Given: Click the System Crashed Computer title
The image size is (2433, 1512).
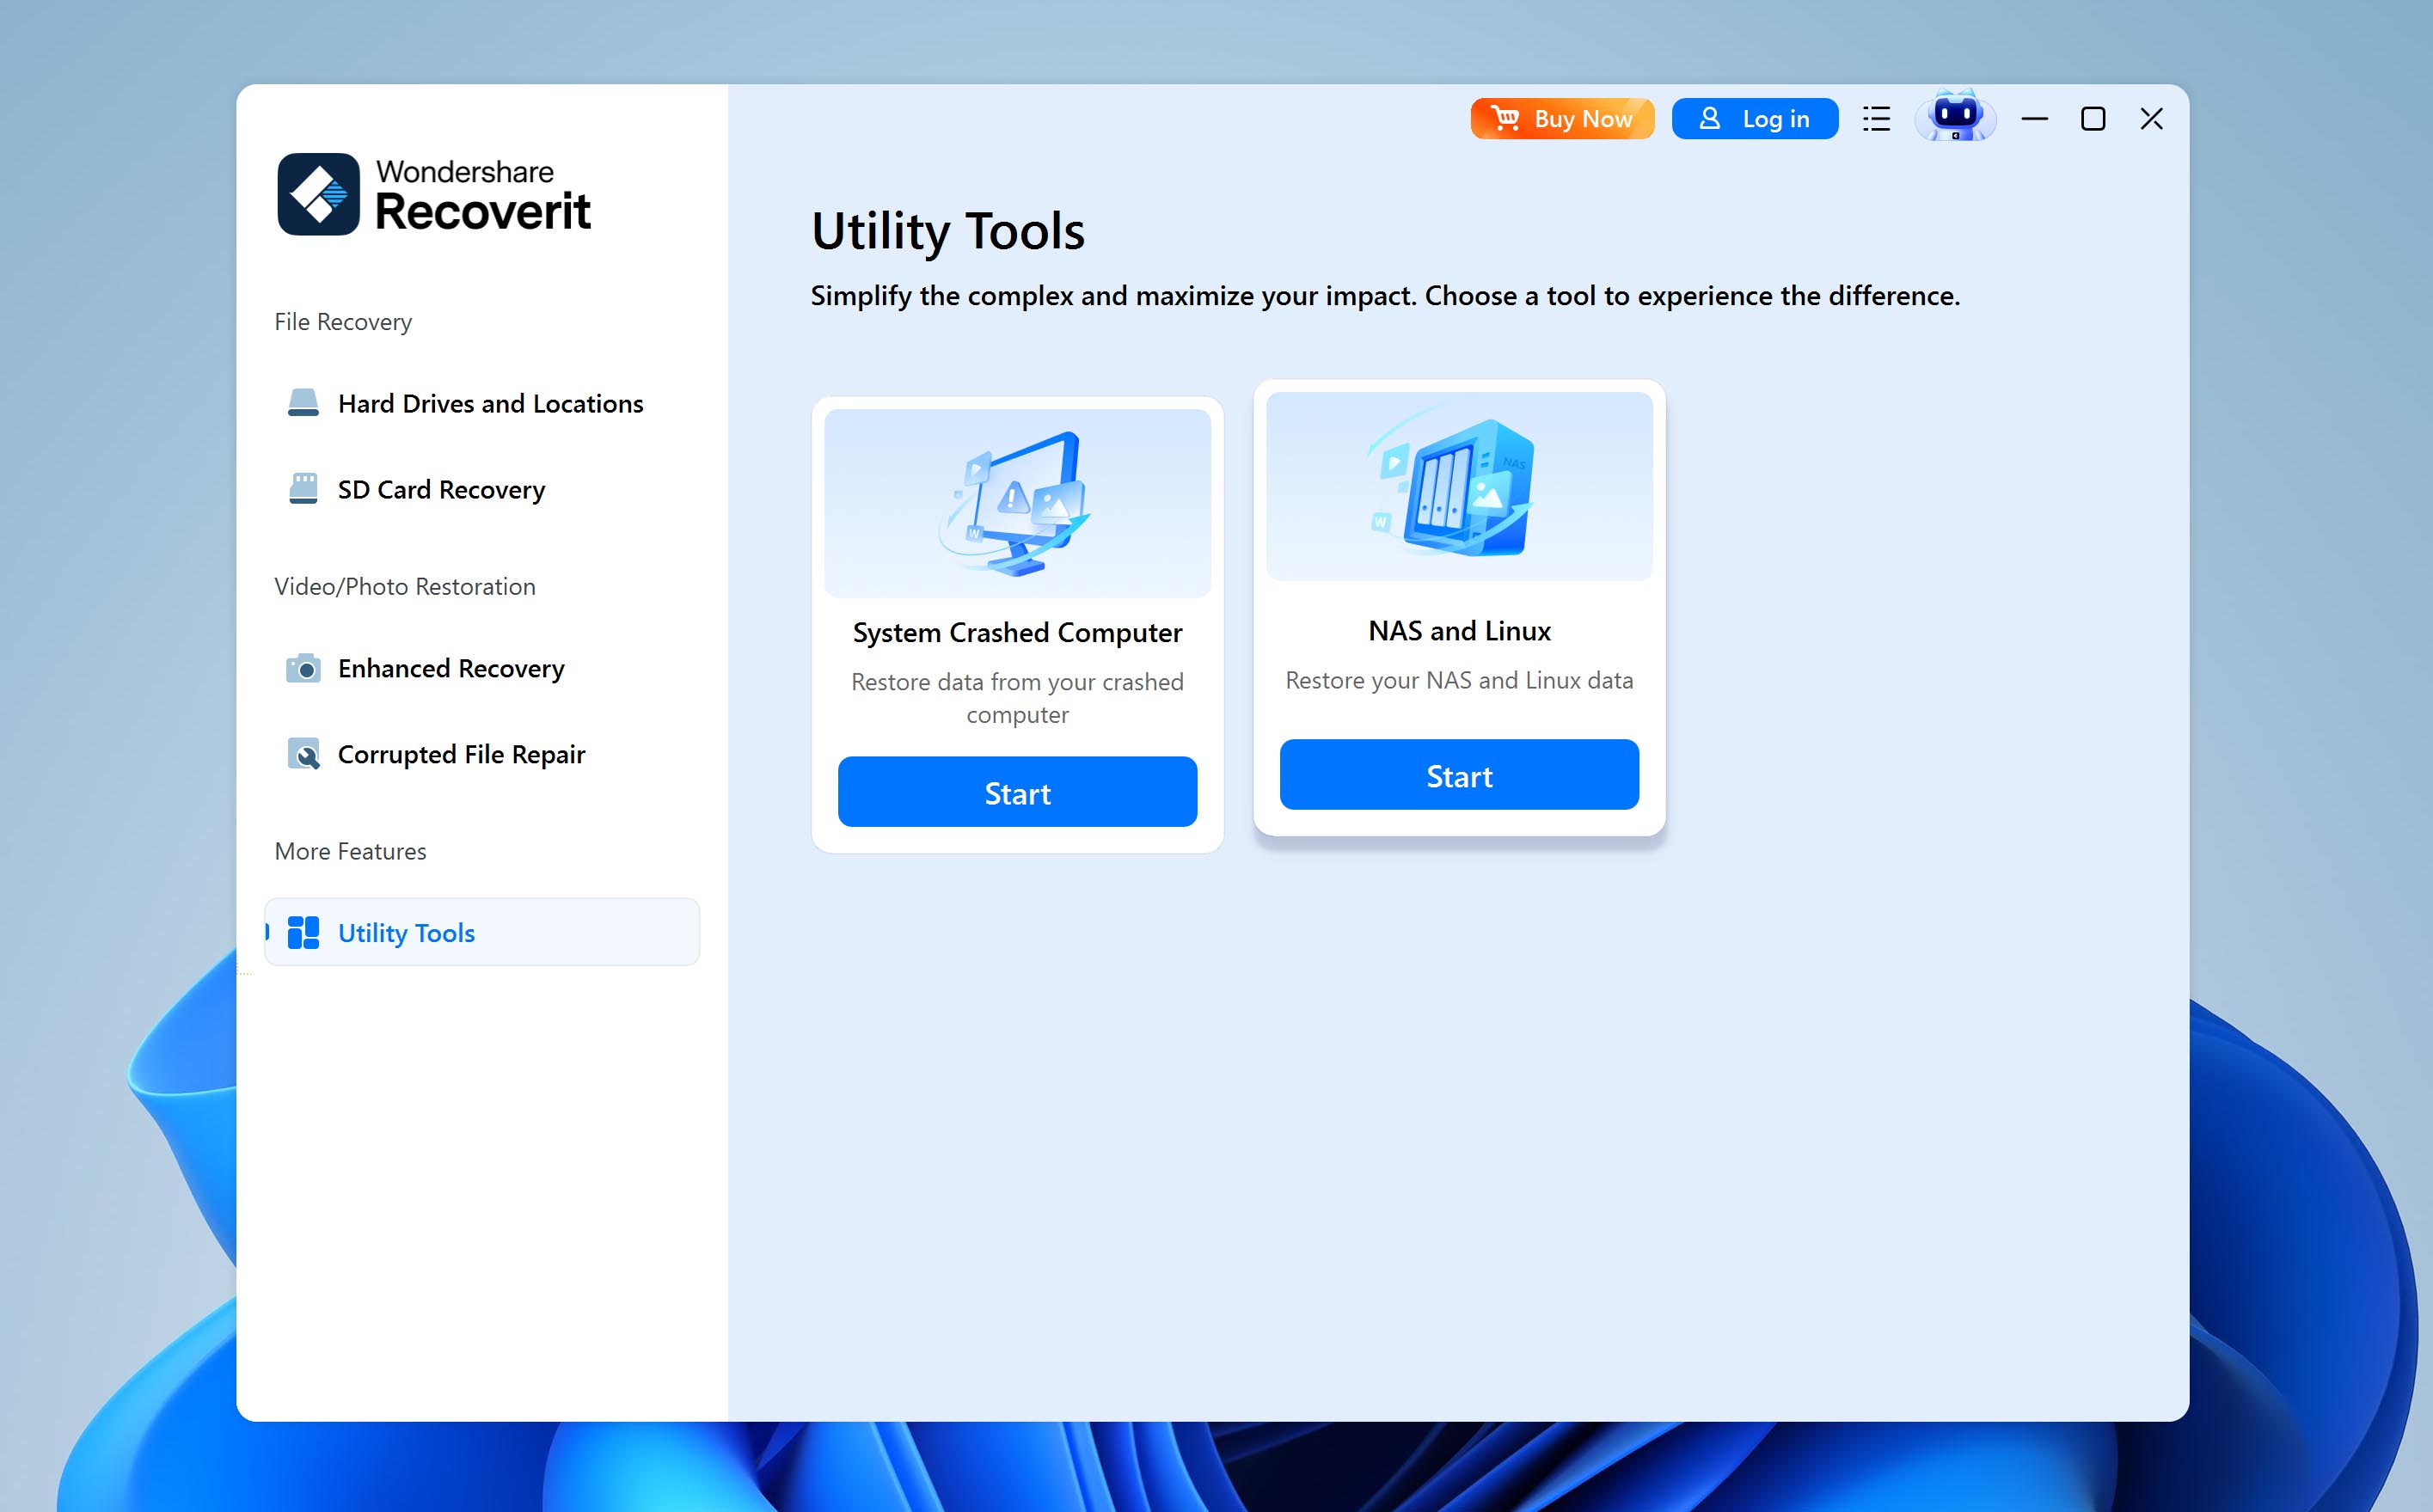Looking at the screenshot, I should pyautogui.click(x=1017, y=633).
